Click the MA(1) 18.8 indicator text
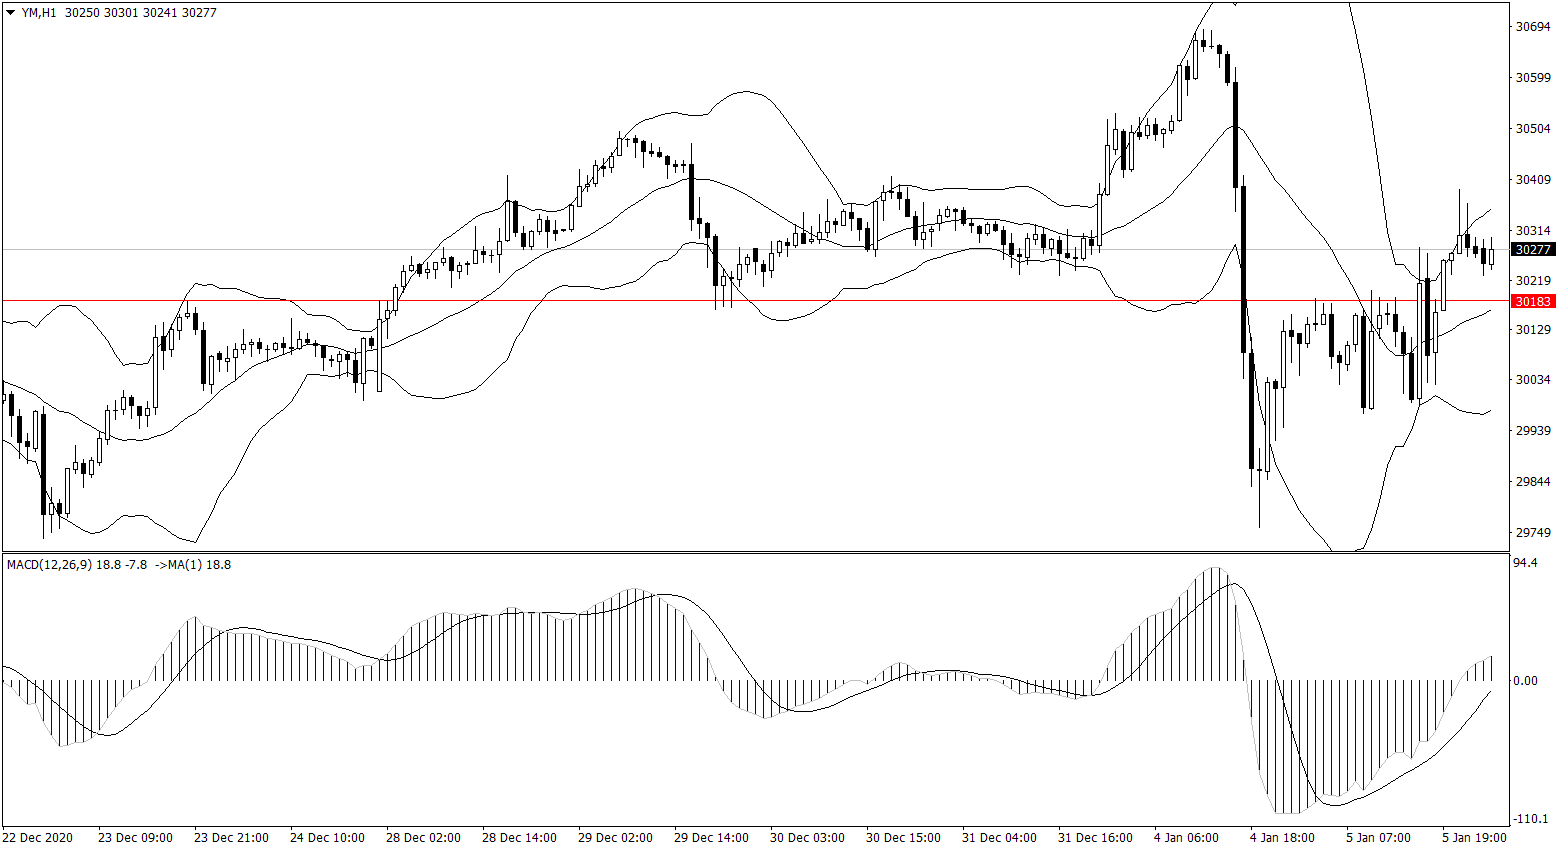 200,565
